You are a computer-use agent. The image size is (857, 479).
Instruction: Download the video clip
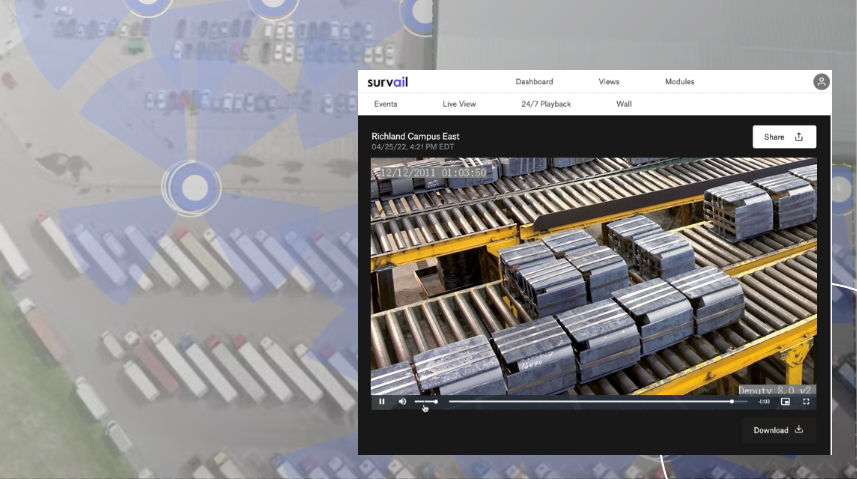(778, 430)
